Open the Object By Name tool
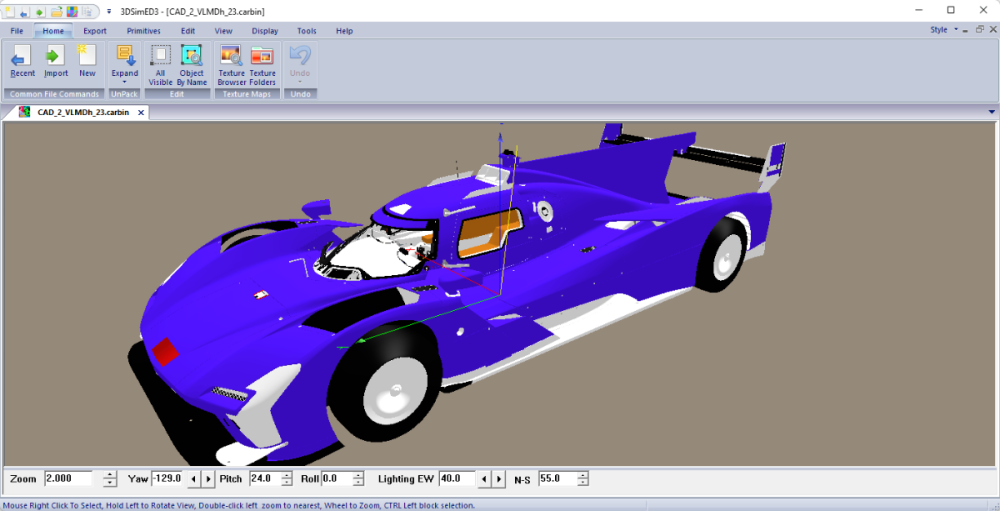Screen dimensions: 1000x511 pyautogui.click(x=191, y=61)
